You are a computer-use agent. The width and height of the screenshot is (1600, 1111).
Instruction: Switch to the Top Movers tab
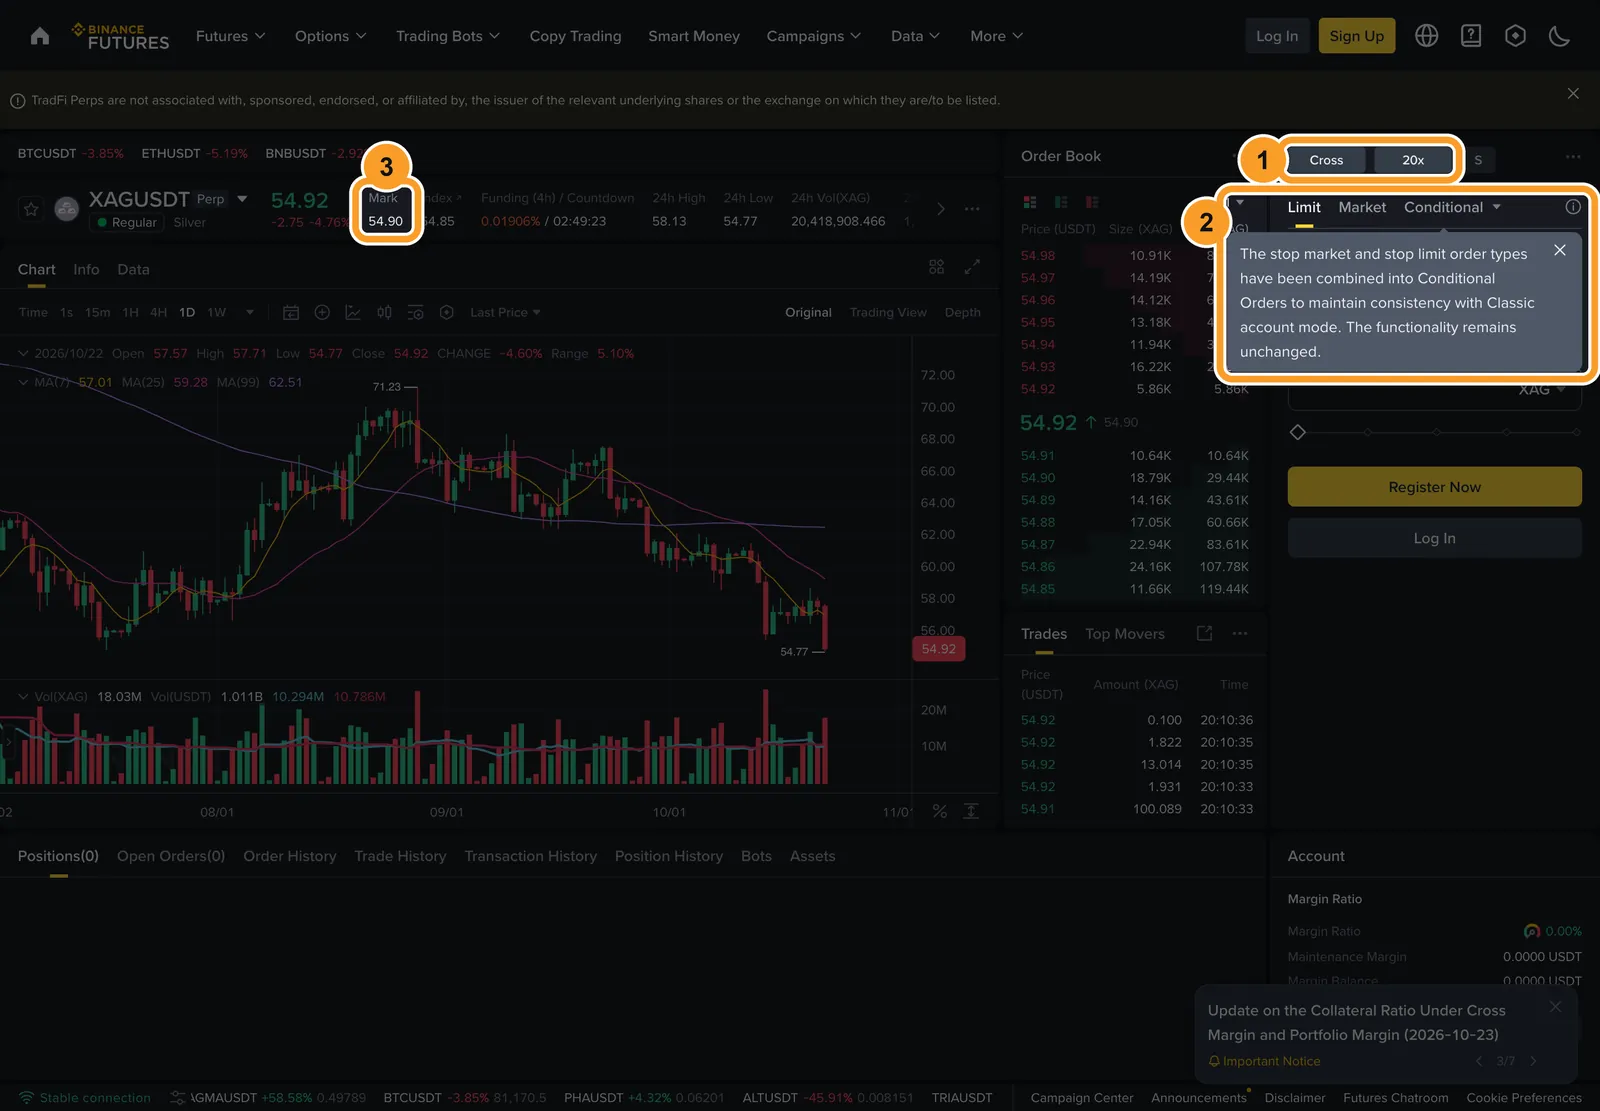(1125, 634)
